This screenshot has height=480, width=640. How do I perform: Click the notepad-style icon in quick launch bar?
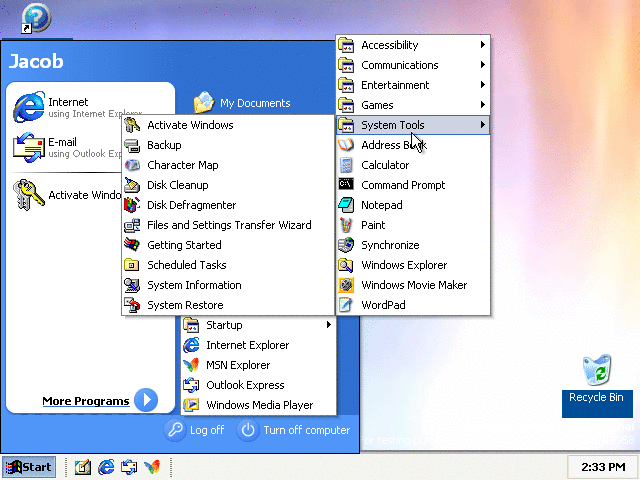tap(83, 467)
